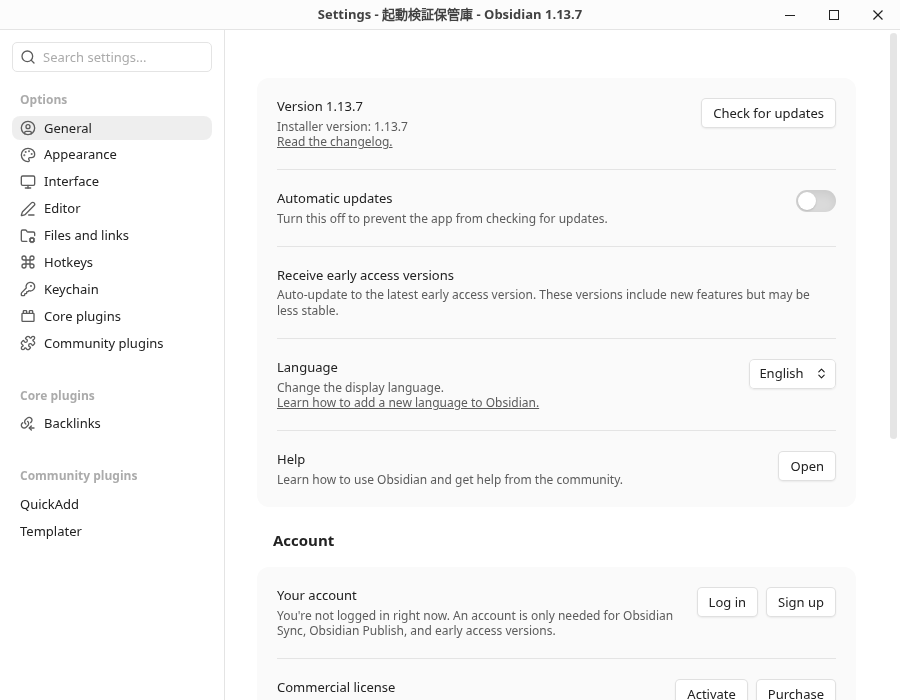Click the Community plugins sidebar section heading
900x700 pixels.
(79, 476)
